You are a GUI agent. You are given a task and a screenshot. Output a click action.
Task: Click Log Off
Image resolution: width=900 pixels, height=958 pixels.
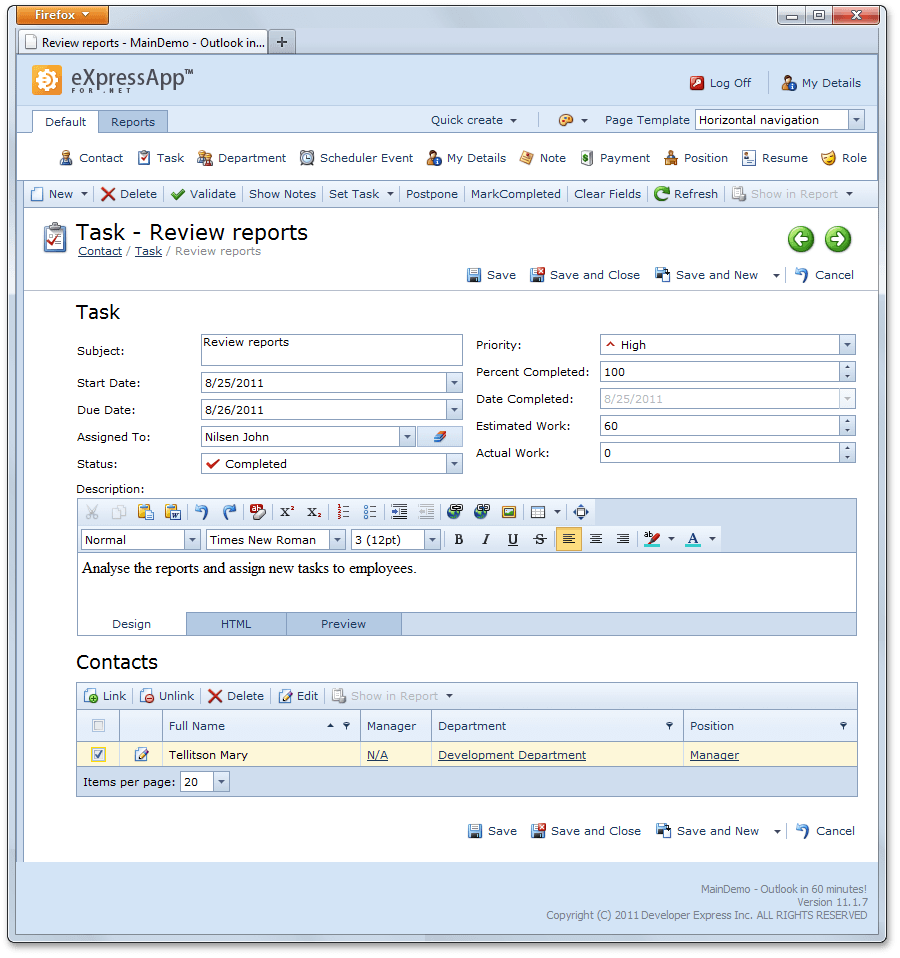(x=720, y=83)
